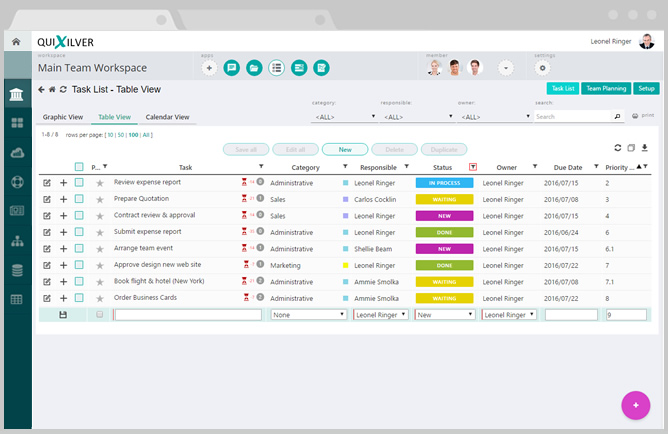Viewport: 668px width, 434px height.
Task: Check the Prepare Quotation row checkbox
Action: coord(79,199)
